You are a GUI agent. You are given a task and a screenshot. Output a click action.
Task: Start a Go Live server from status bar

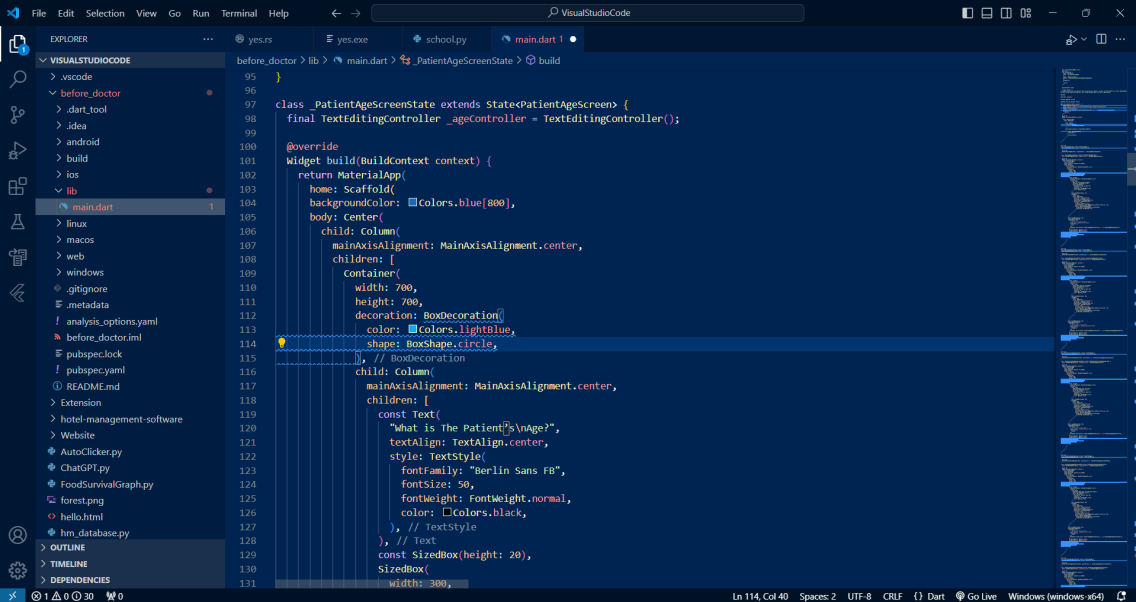click(976, 595)
